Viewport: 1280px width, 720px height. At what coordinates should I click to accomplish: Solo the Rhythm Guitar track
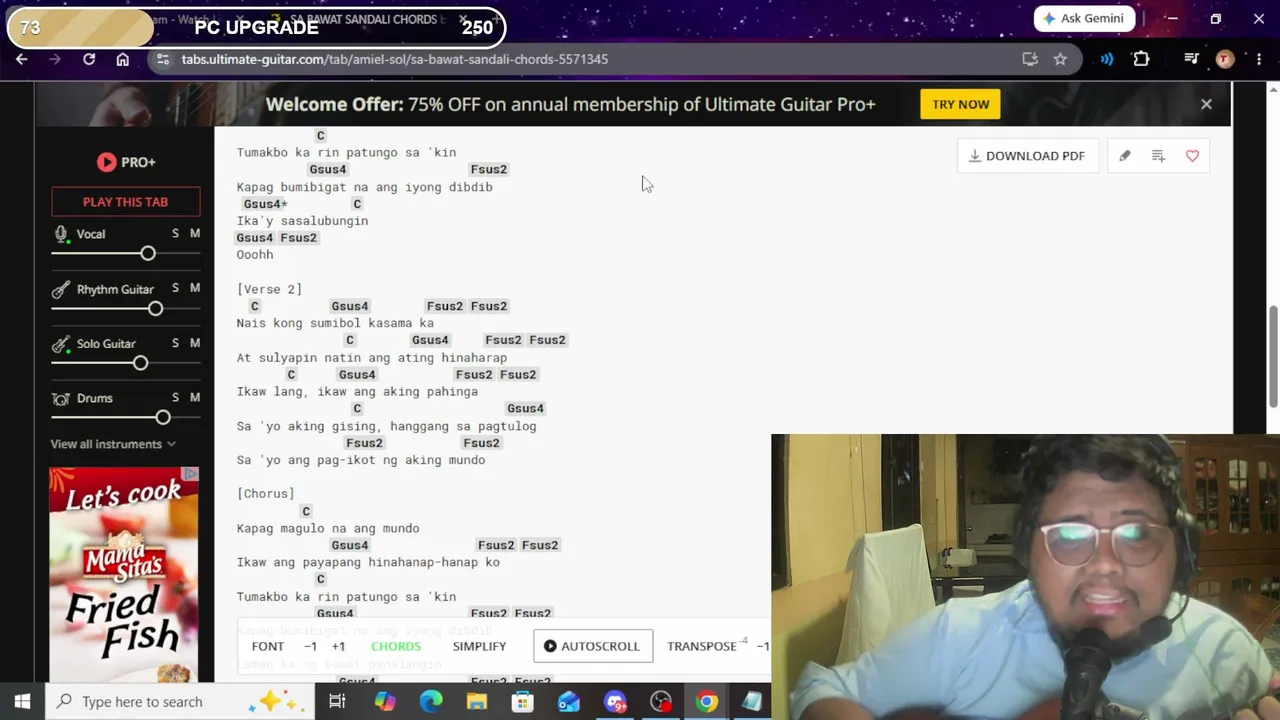pos(175,288)
